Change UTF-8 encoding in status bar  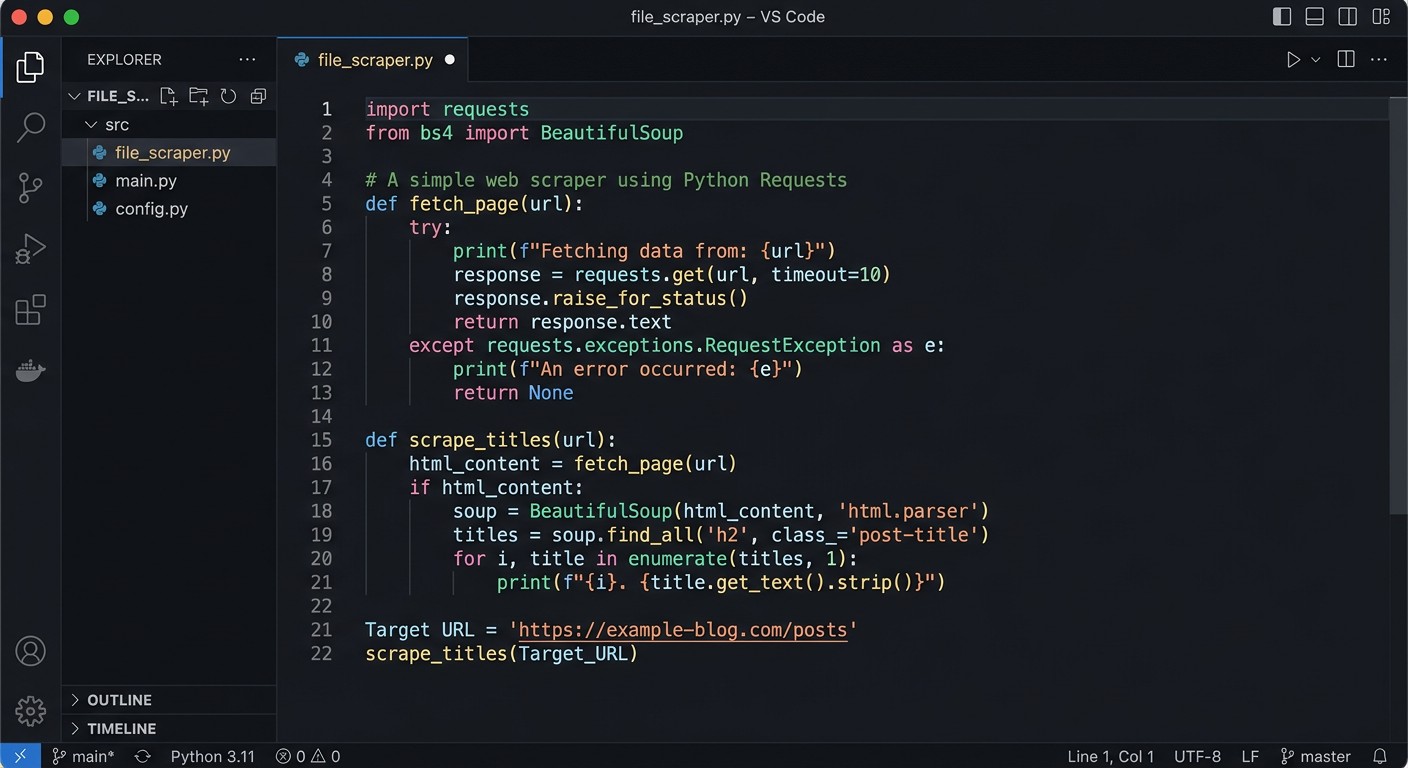click(1197, 756)
